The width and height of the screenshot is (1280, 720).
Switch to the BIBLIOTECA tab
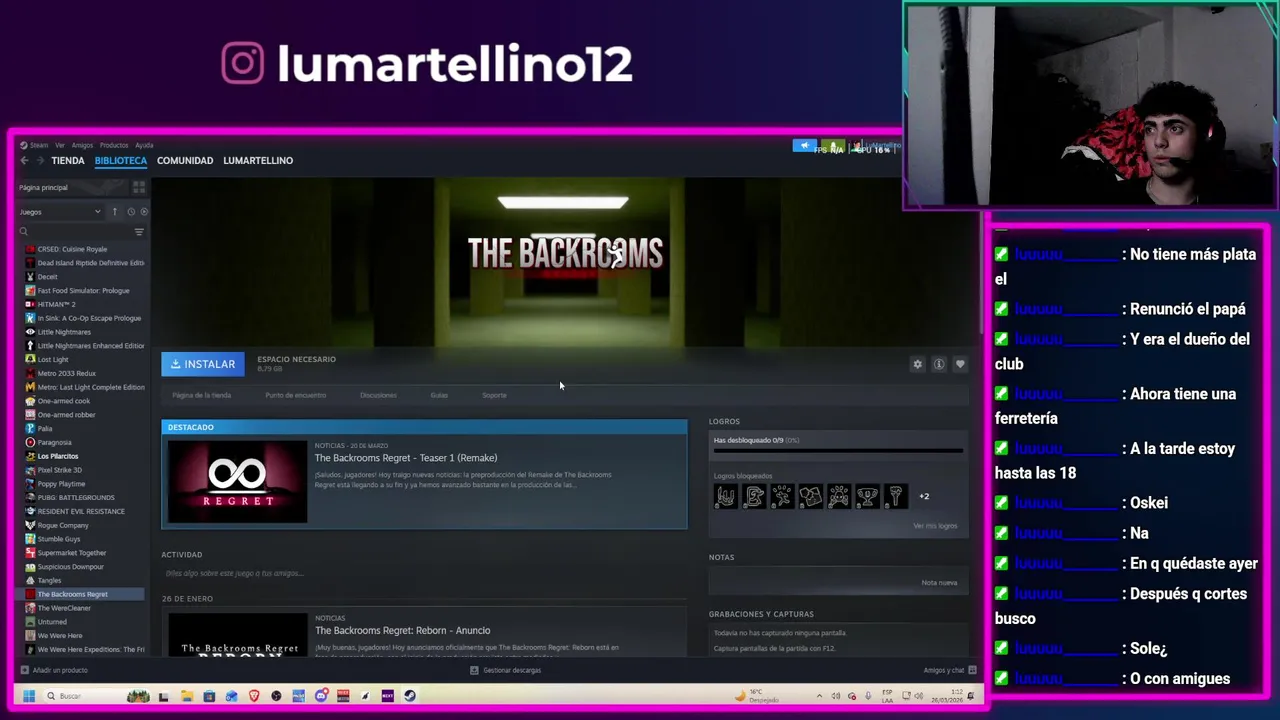click(x=121, y=160)
